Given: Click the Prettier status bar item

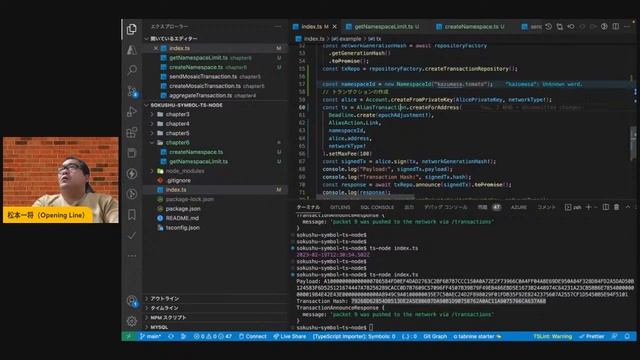Looking at the screenshot, I should tap(591, 337).
